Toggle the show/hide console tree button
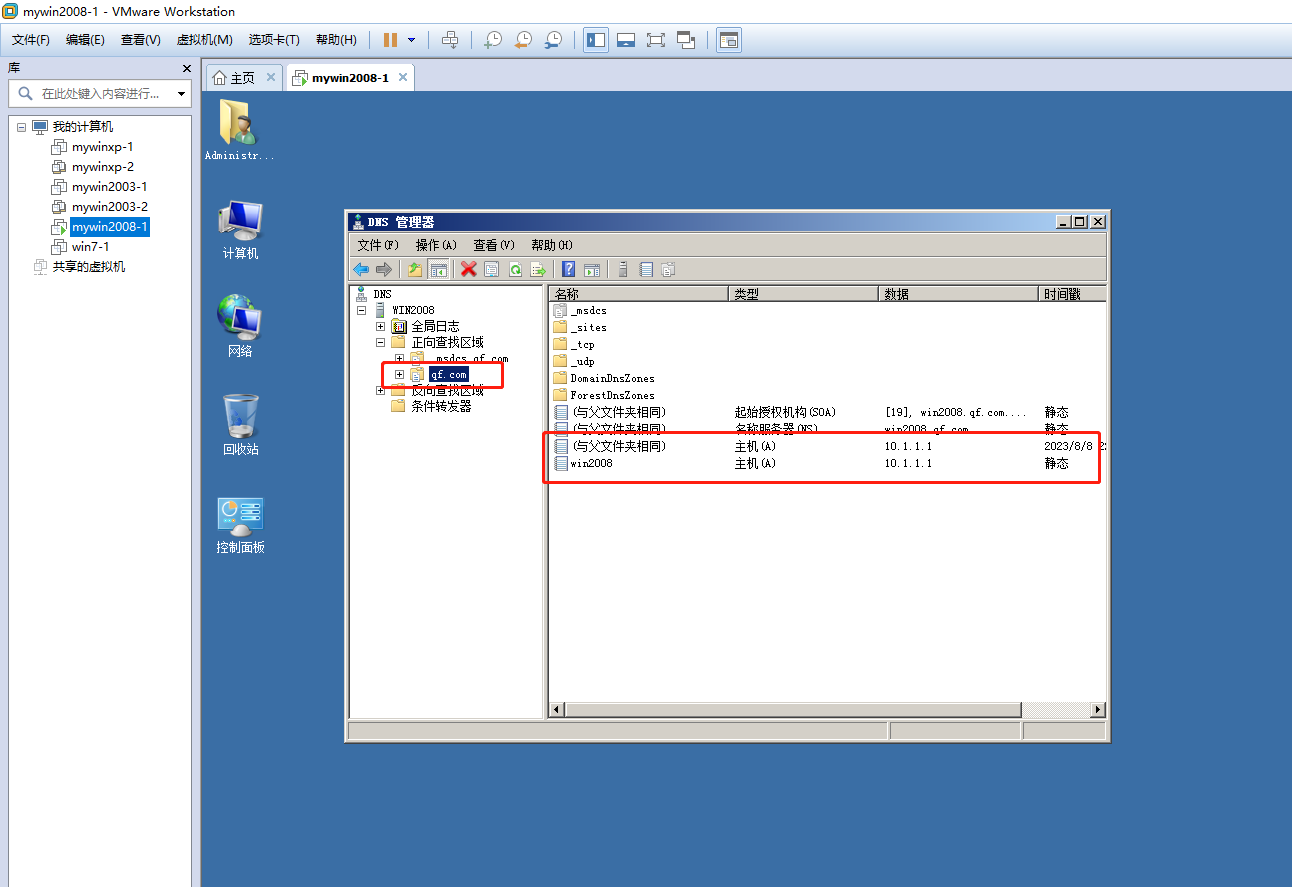 (x=438, y=269)
